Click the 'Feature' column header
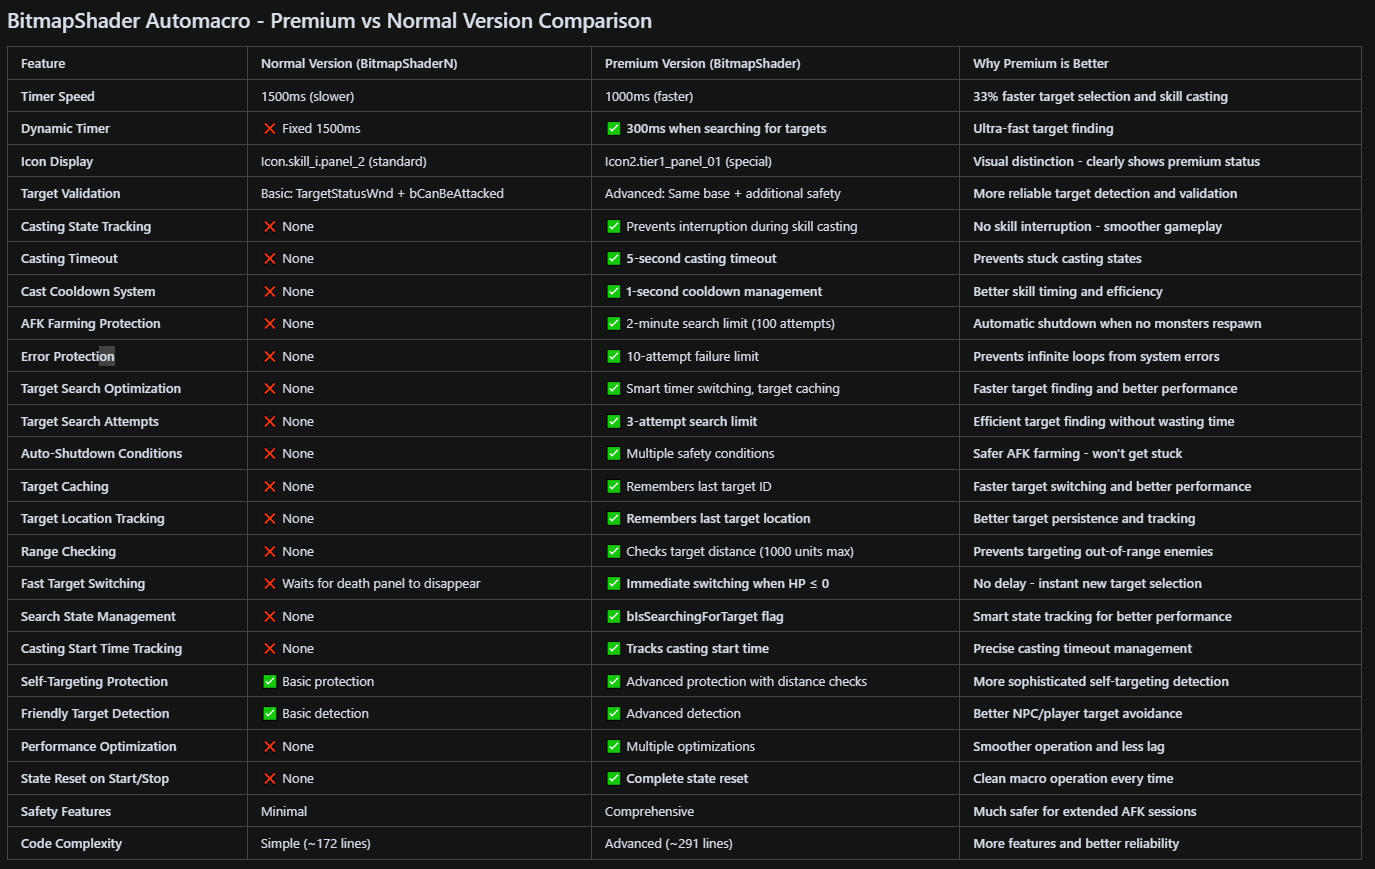 pyautogui.click(x=43, y=64)
